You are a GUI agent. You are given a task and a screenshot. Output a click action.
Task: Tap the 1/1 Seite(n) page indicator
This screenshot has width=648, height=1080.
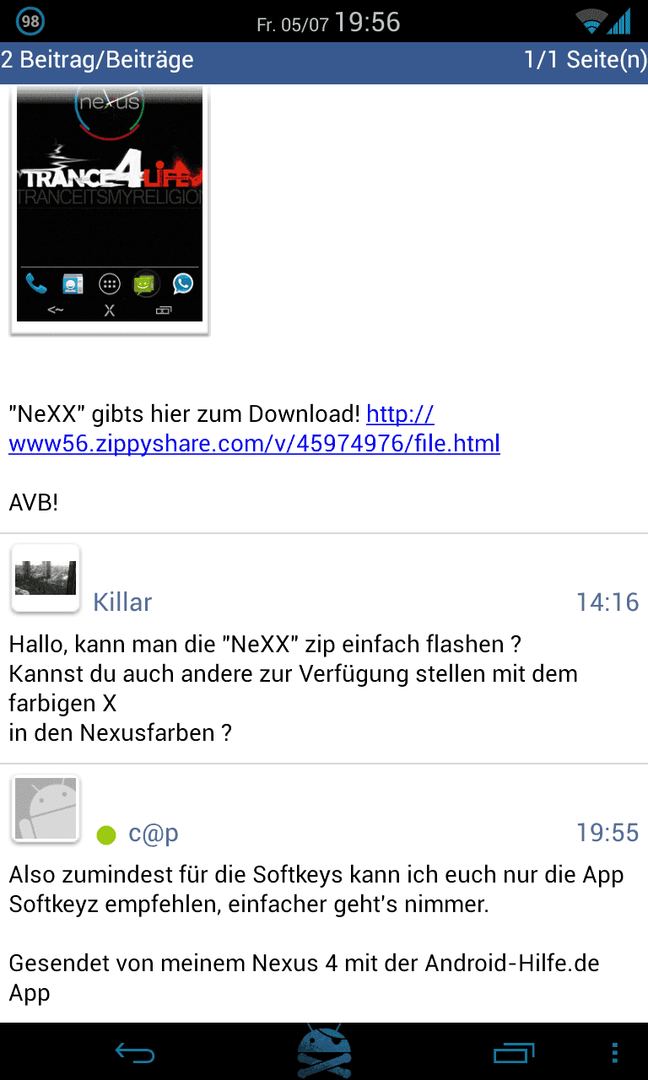pos(585,61)
